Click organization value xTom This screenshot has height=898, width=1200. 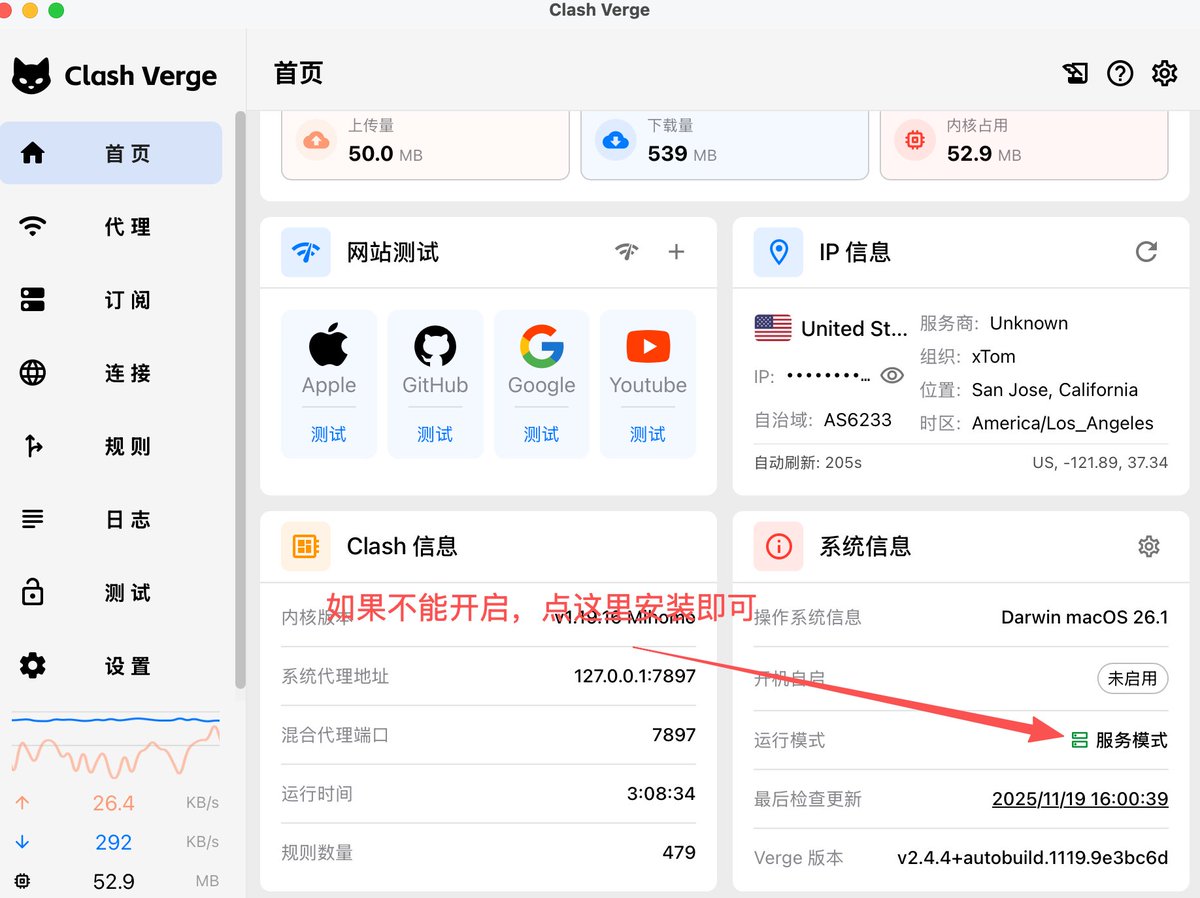coord(993,356)
